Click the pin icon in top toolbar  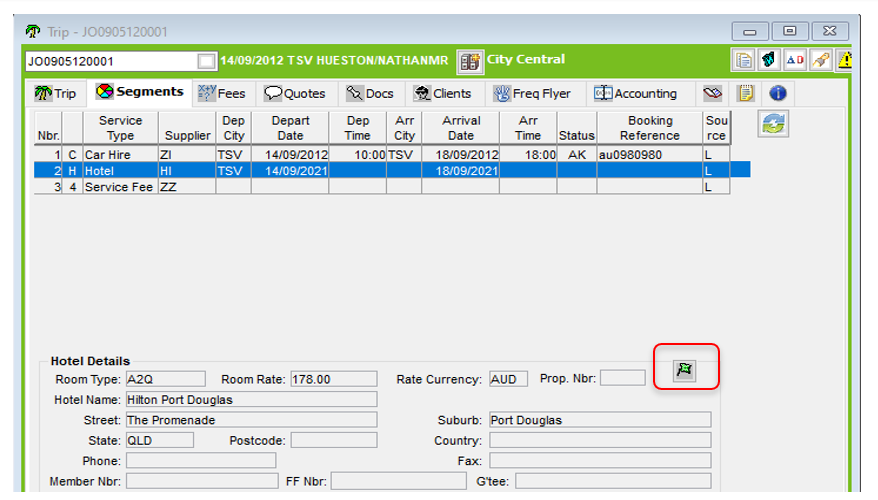819,60
